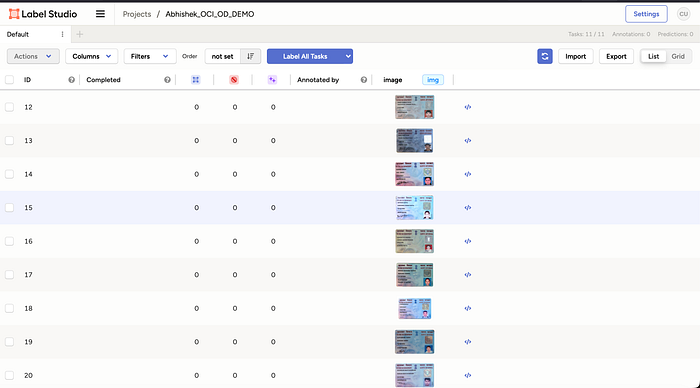700x388 pixels.
Task: Open help icon beside ID column
Action: 71,80
